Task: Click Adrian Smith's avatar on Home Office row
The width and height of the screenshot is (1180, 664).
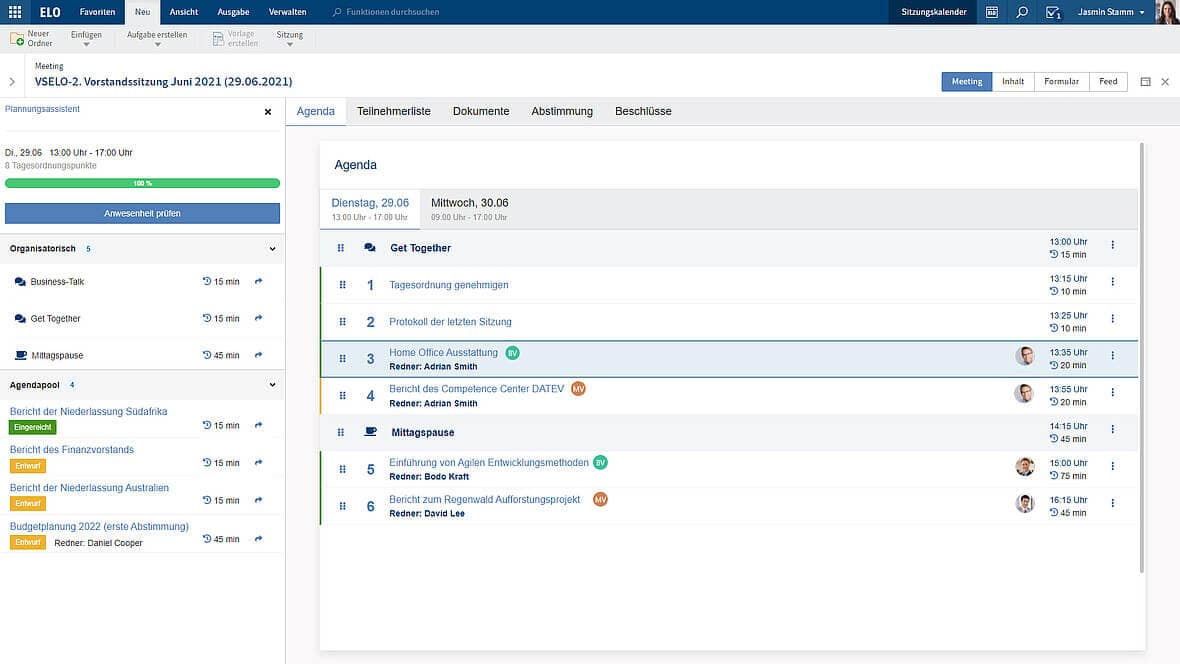Action: 1024,356
